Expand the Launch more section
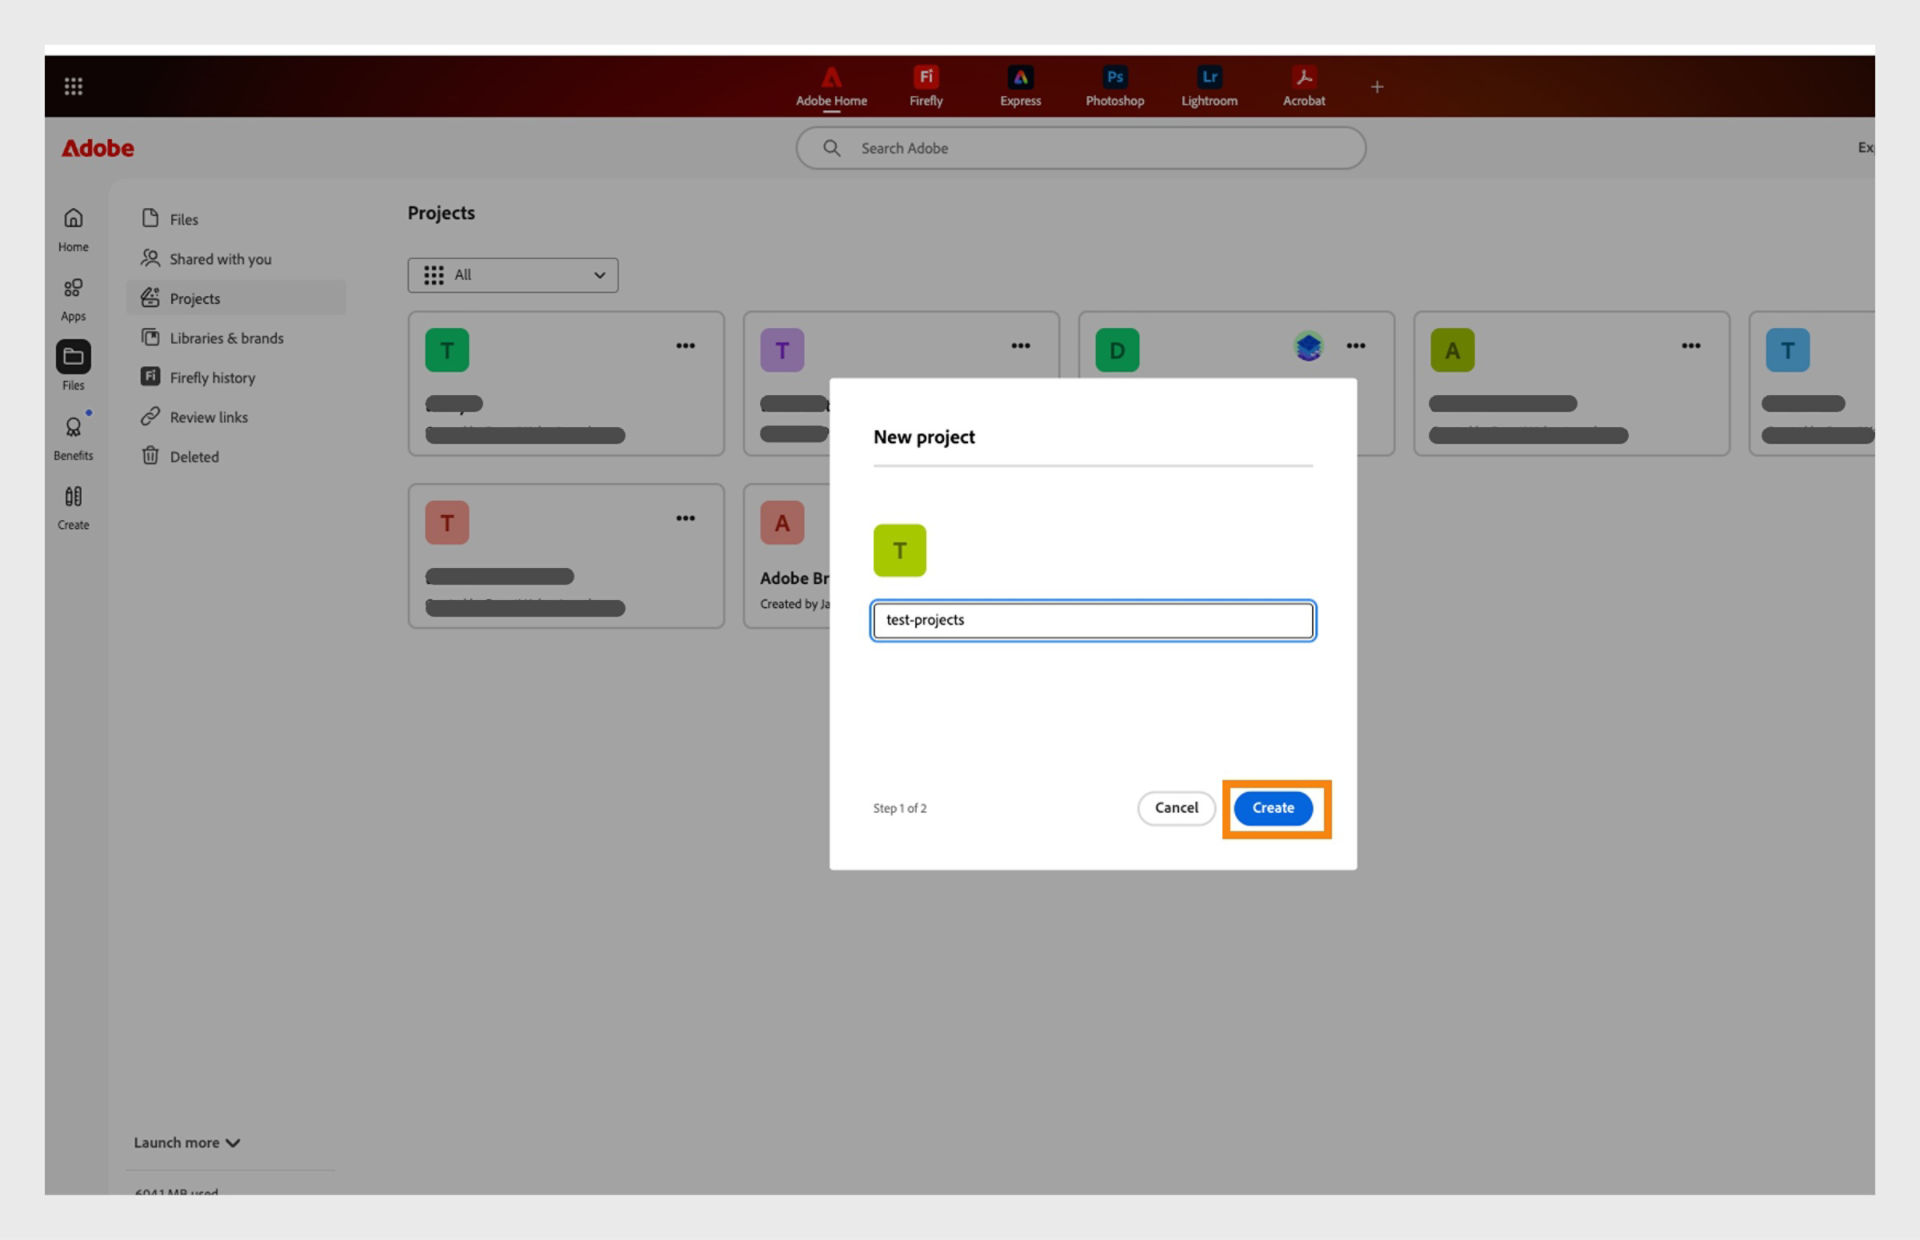 [x=186, y=1142]
